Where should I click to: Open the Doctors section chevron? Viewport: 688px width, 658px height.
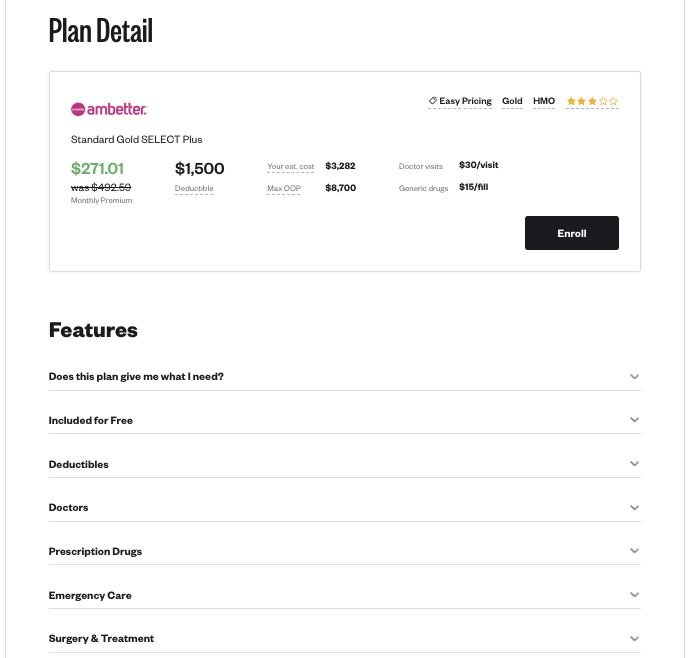(634, 508)
